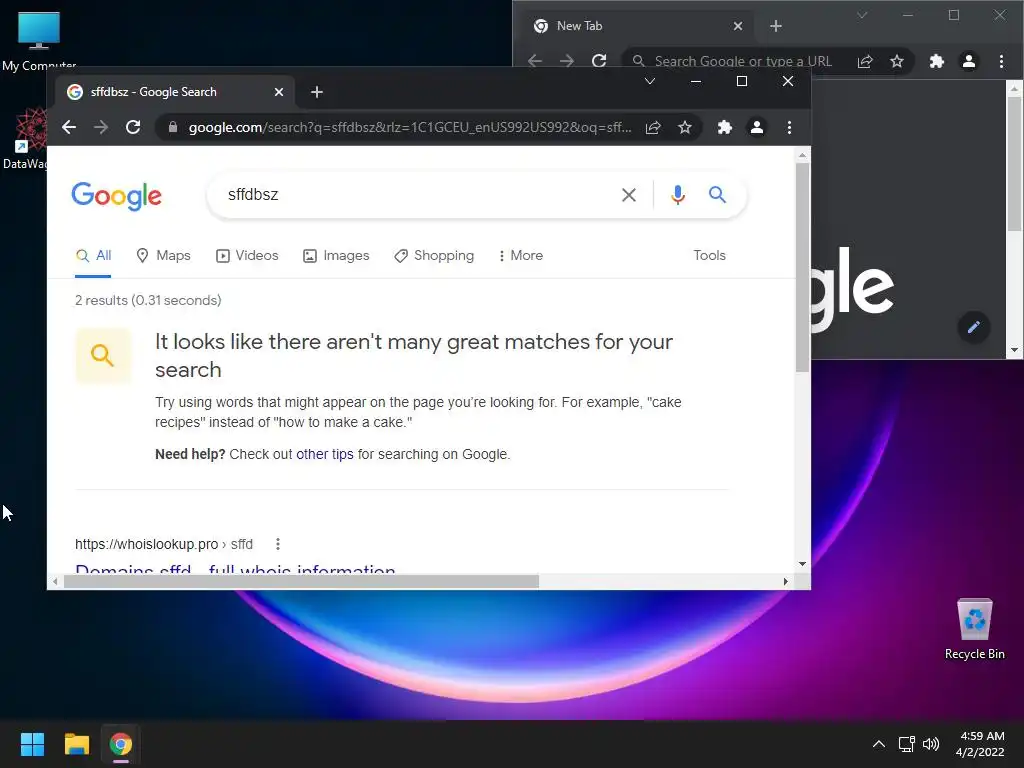The width and height of the screenshot is (1024, 768).
Task: Click the scroll right arrow on the search page
Action: (x=786, y=581)
